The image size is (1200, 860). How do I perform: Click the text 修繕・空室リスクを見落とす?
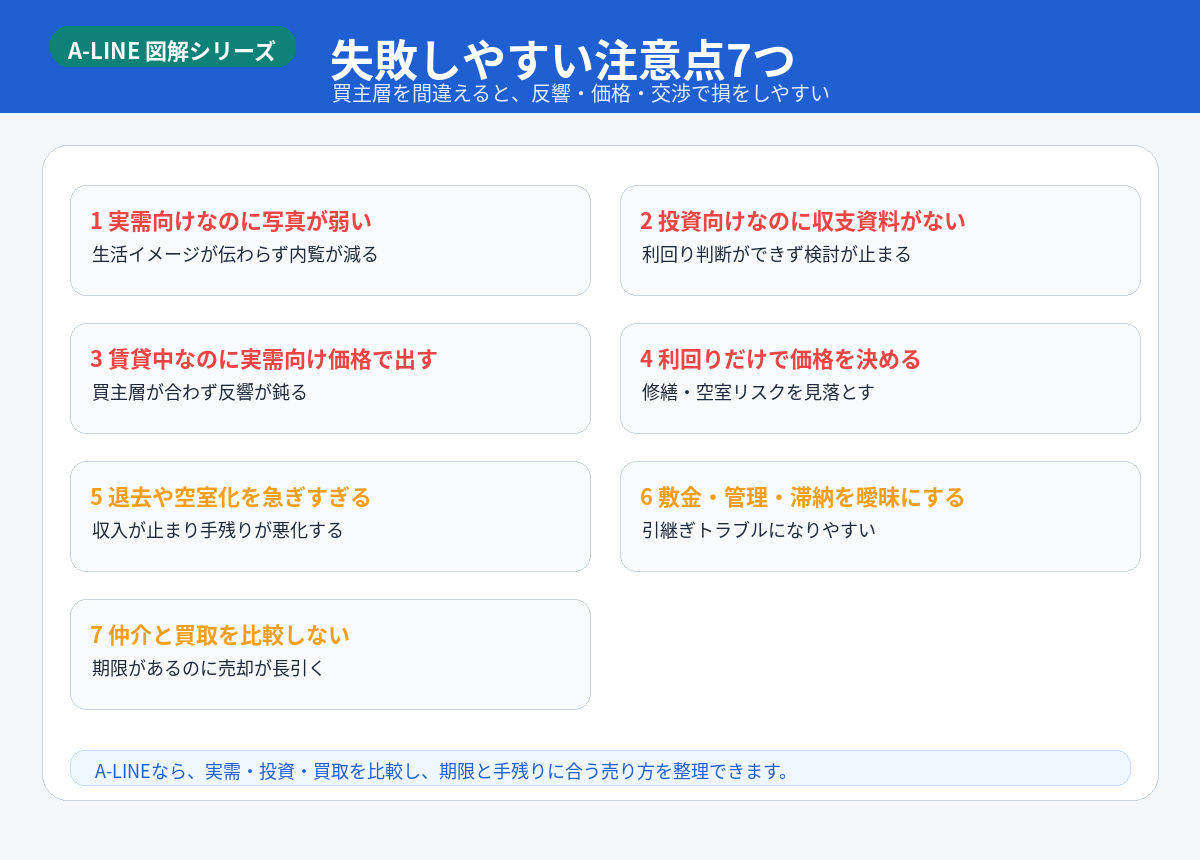[x=758, y=392]
